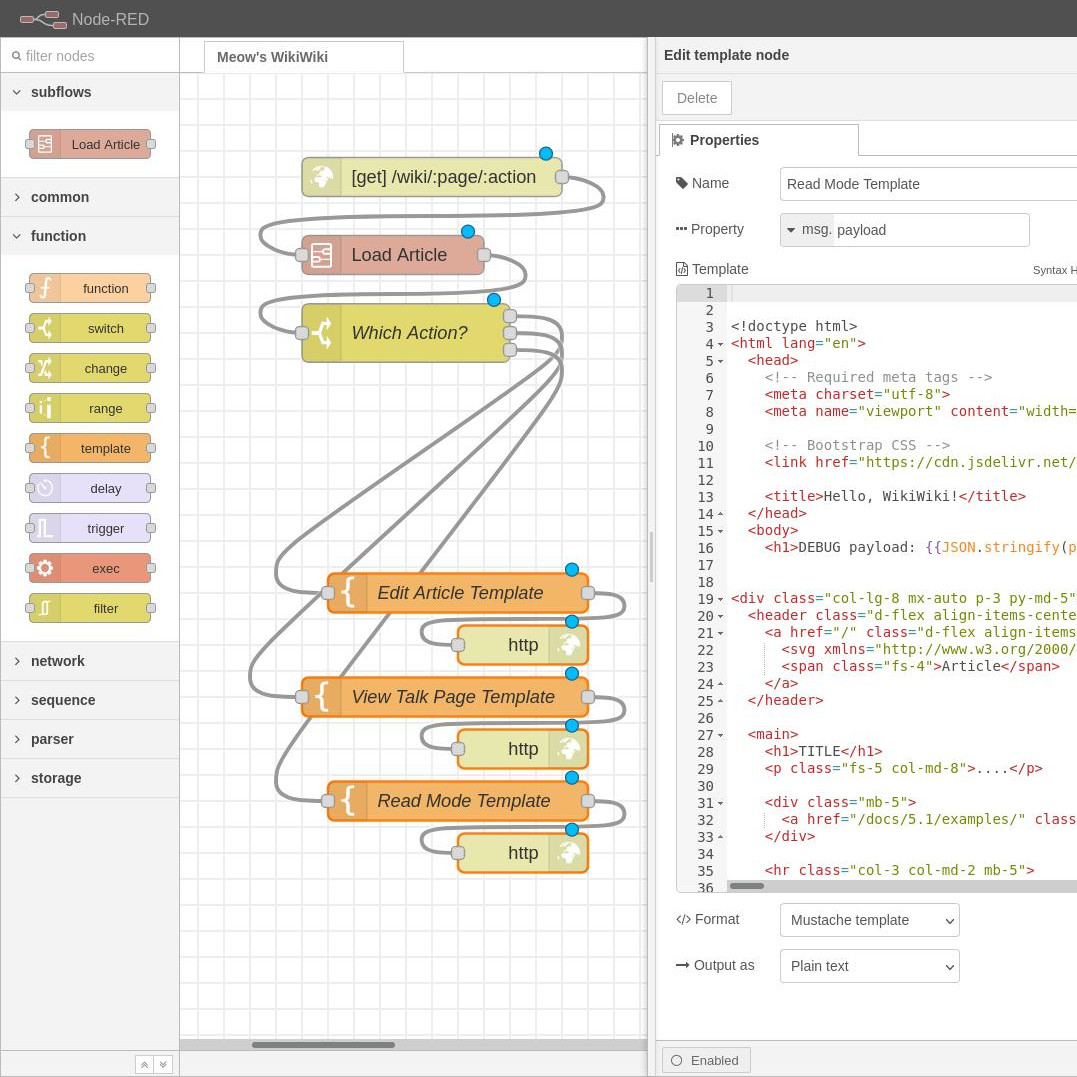Viewport: 1077px width, 1077px height.
Task: Expand the palette down double-chevron button
Action: (163, 1065)
